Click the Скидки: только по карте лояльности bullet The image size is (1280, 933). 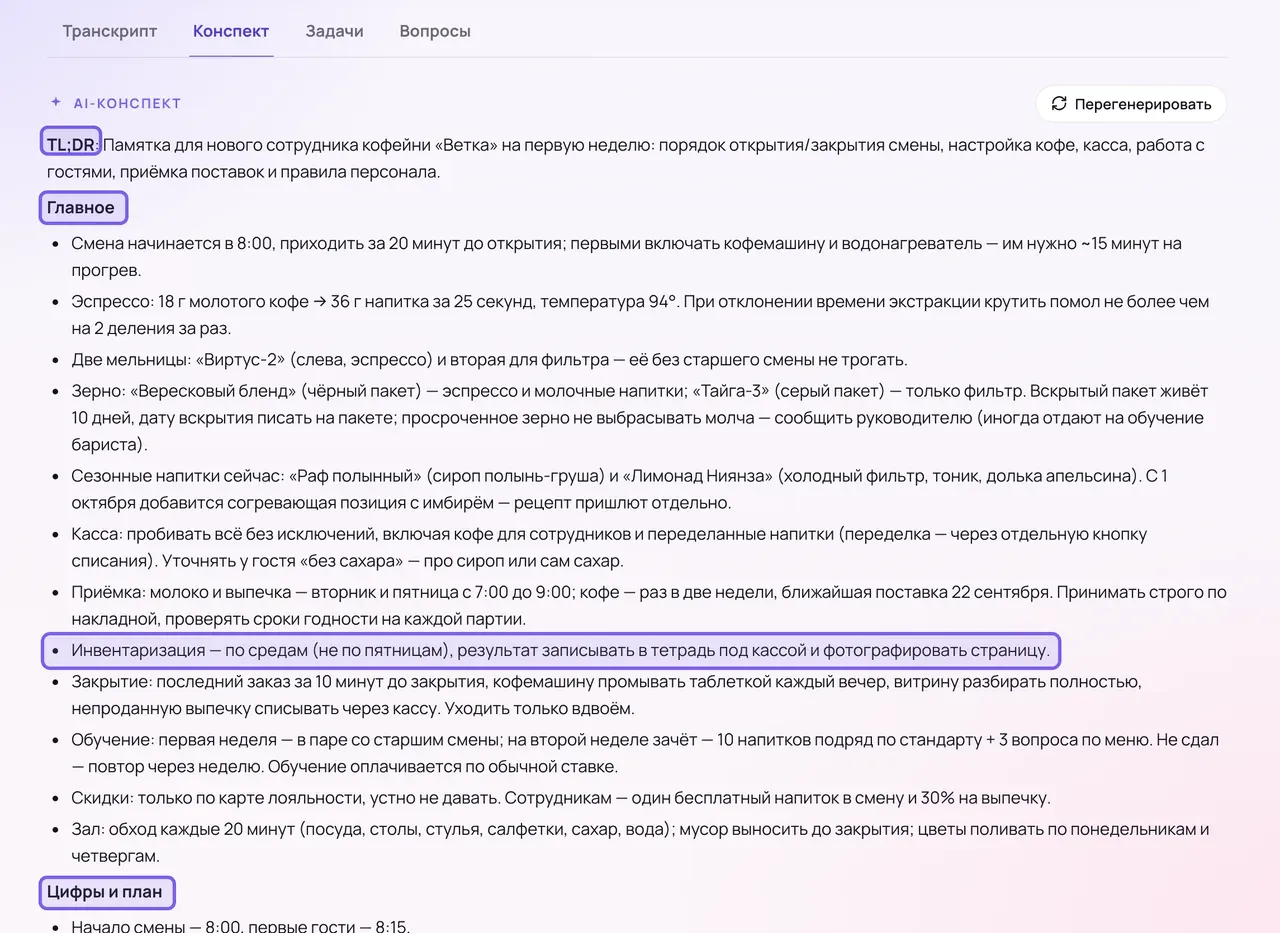point(561,798)
